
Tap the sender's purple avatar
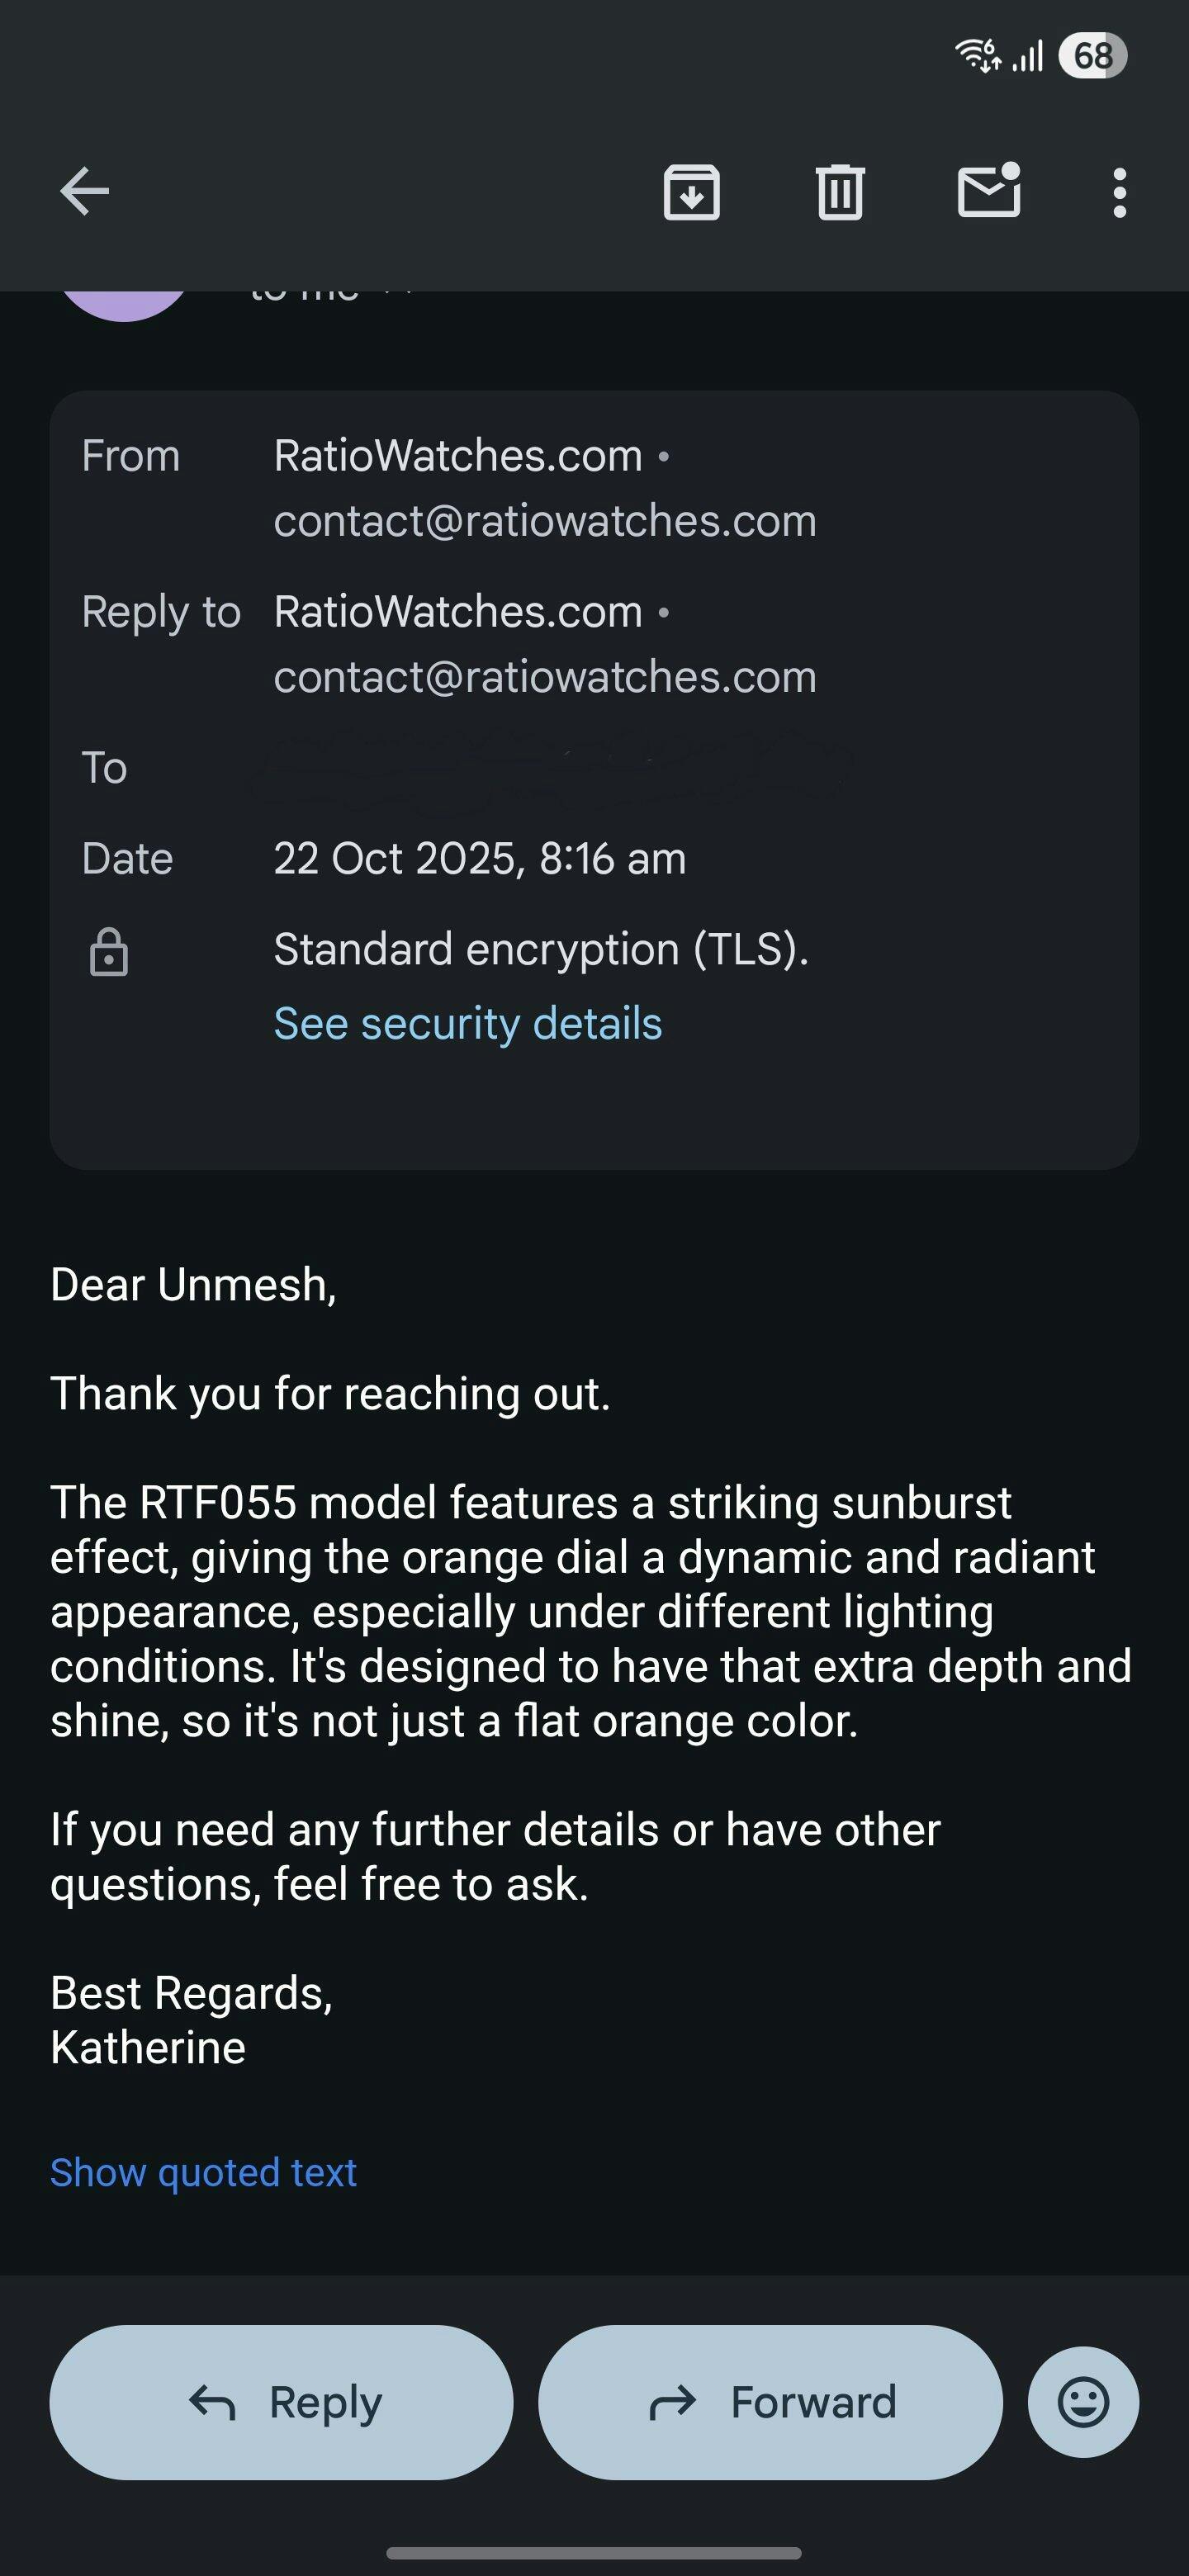click(x=124, y=303)
